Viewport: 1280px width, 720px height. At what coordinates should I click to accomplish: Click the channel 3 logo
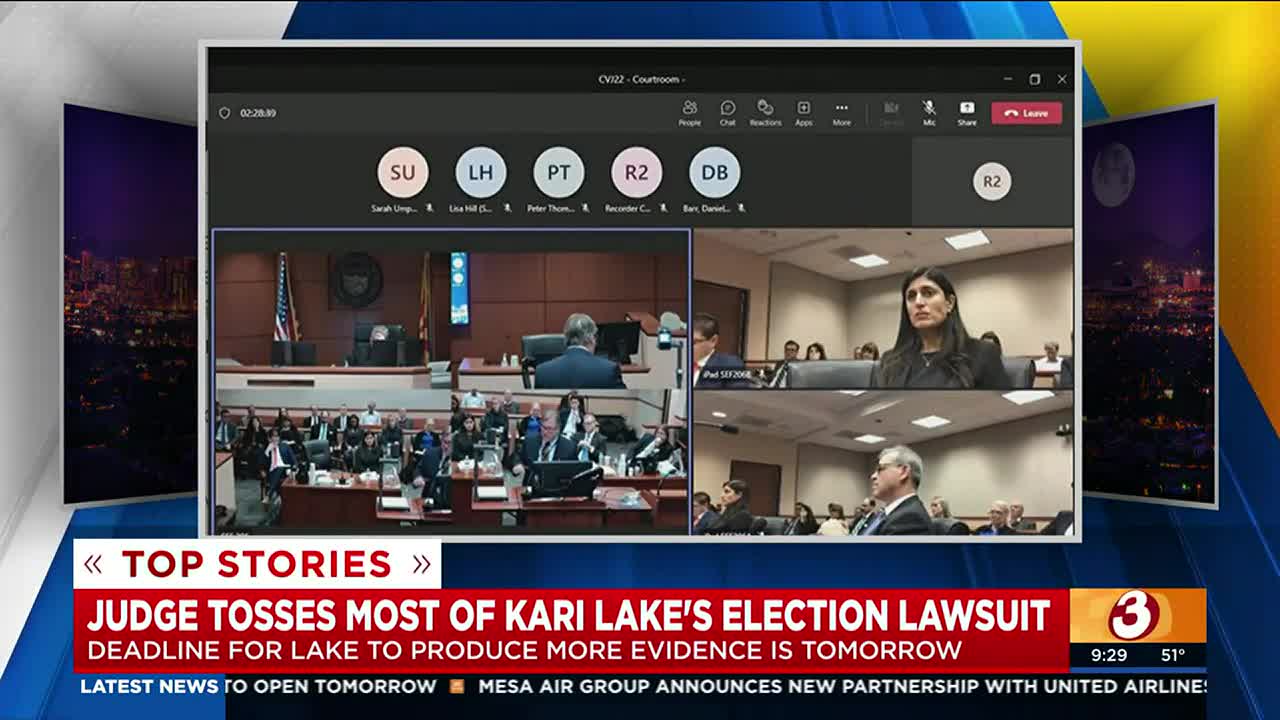click(x=1137, y=615)
